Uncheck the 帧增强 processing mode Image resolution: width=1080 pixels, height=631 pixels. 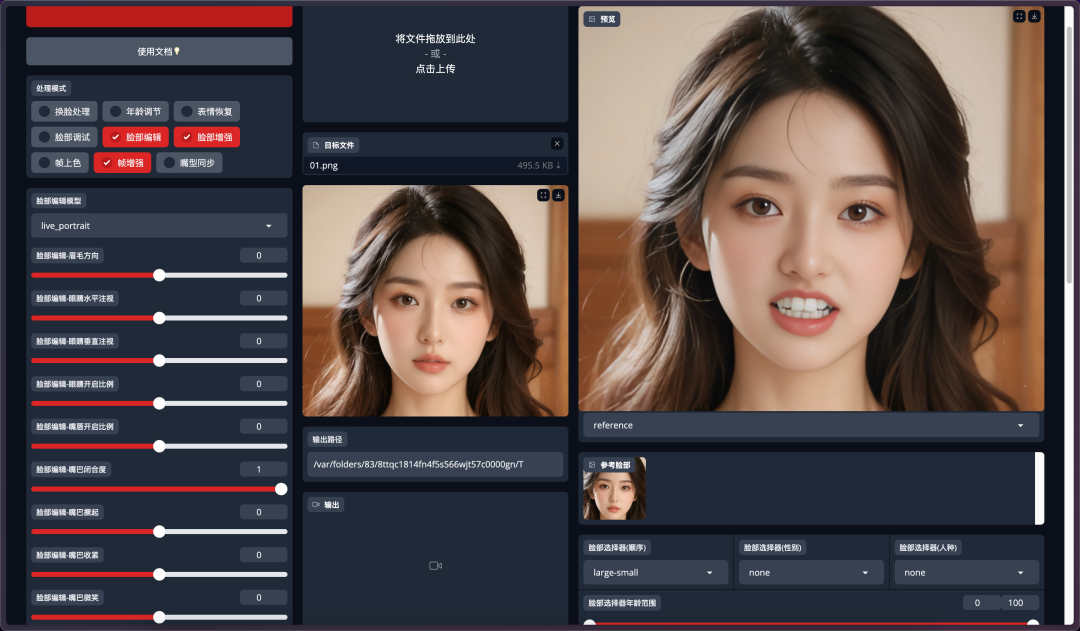tap(123, 163)
